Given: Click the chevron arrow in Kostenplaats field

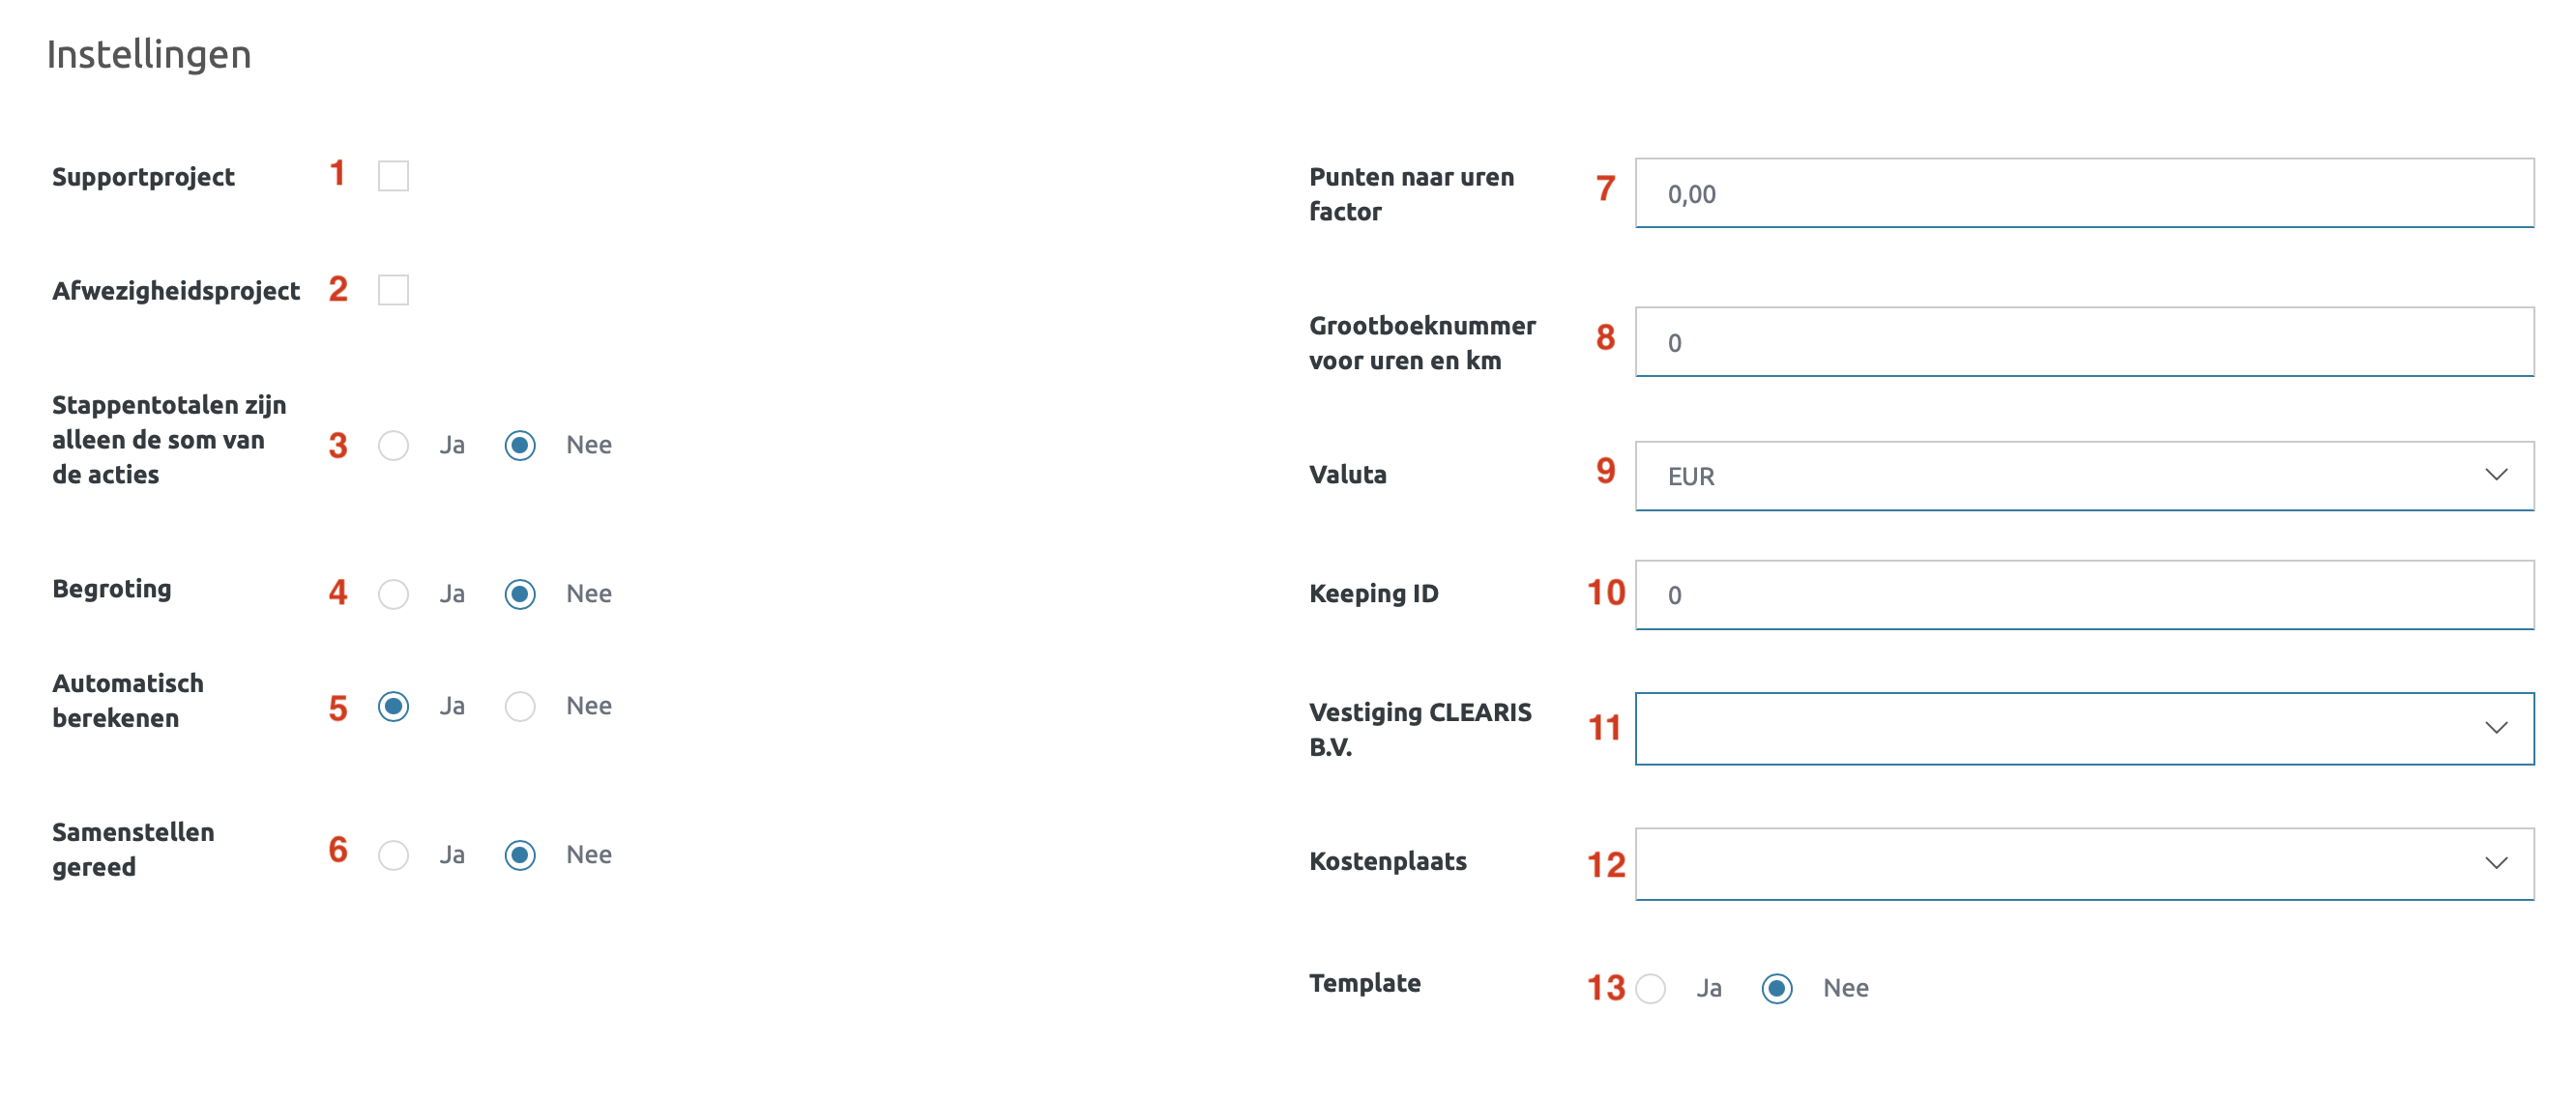Looking at the screenshot, I should [2496, 863].
